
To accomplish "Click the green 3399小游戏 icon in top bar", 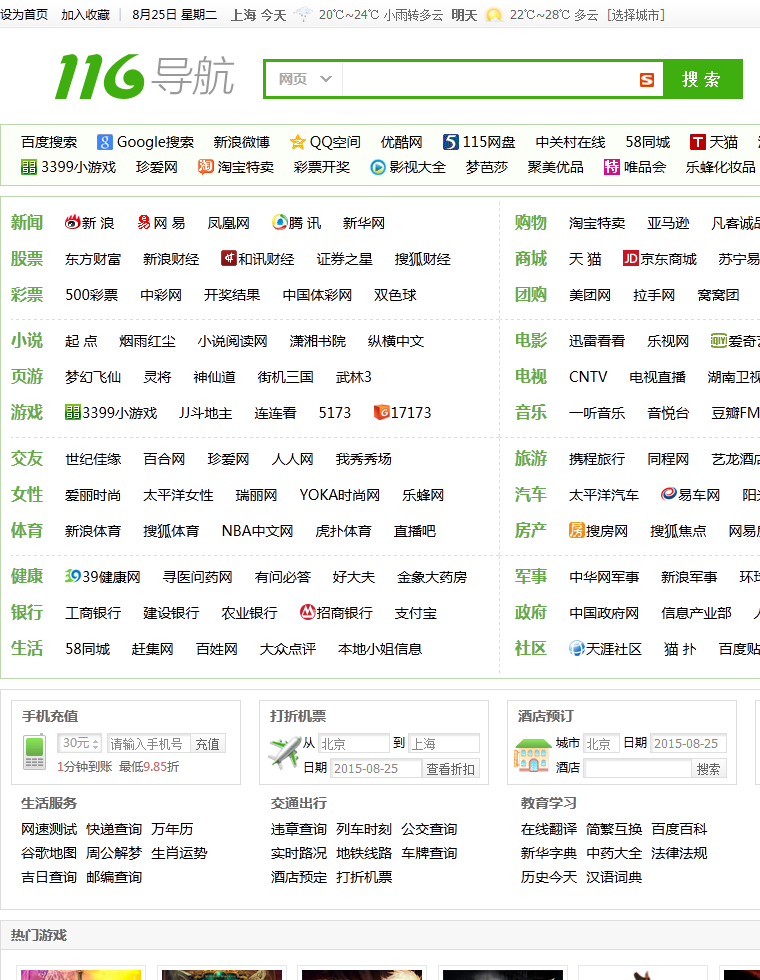I will 29,167.
